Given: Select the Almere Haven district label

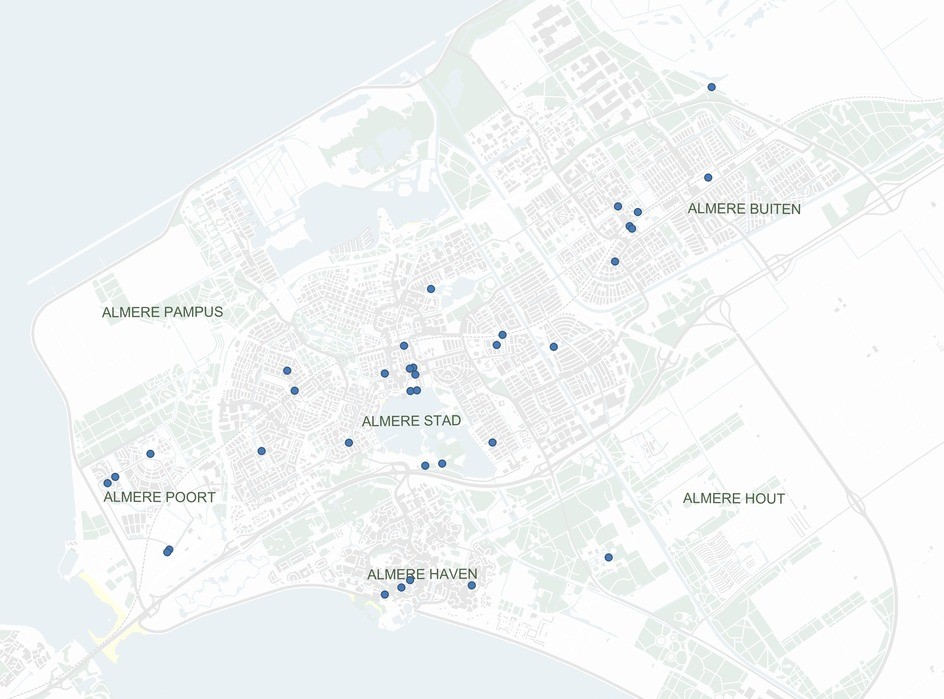Looking at the screenshot, I should tap(421, 574).
